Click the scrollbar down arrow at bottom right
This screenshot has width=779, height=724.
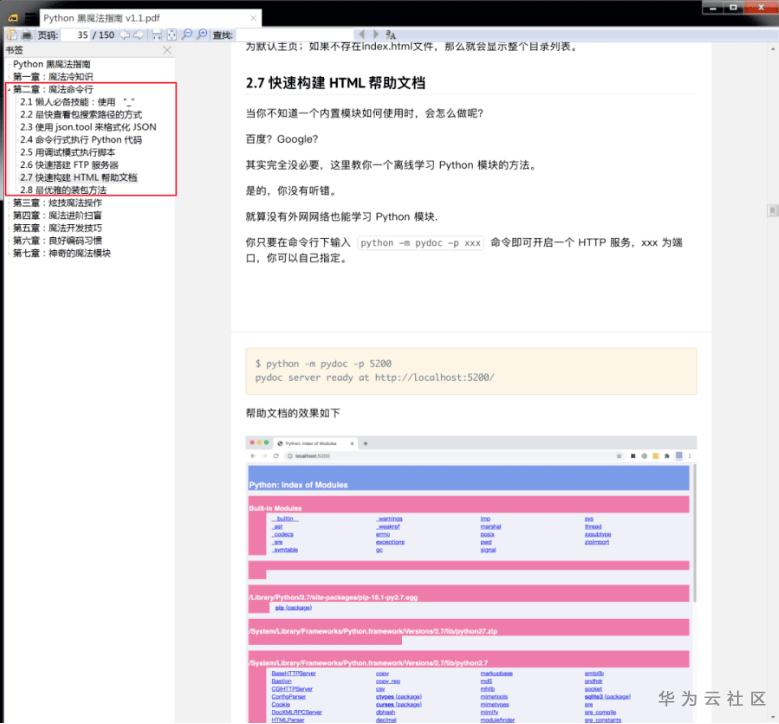(x=773, y=717)
